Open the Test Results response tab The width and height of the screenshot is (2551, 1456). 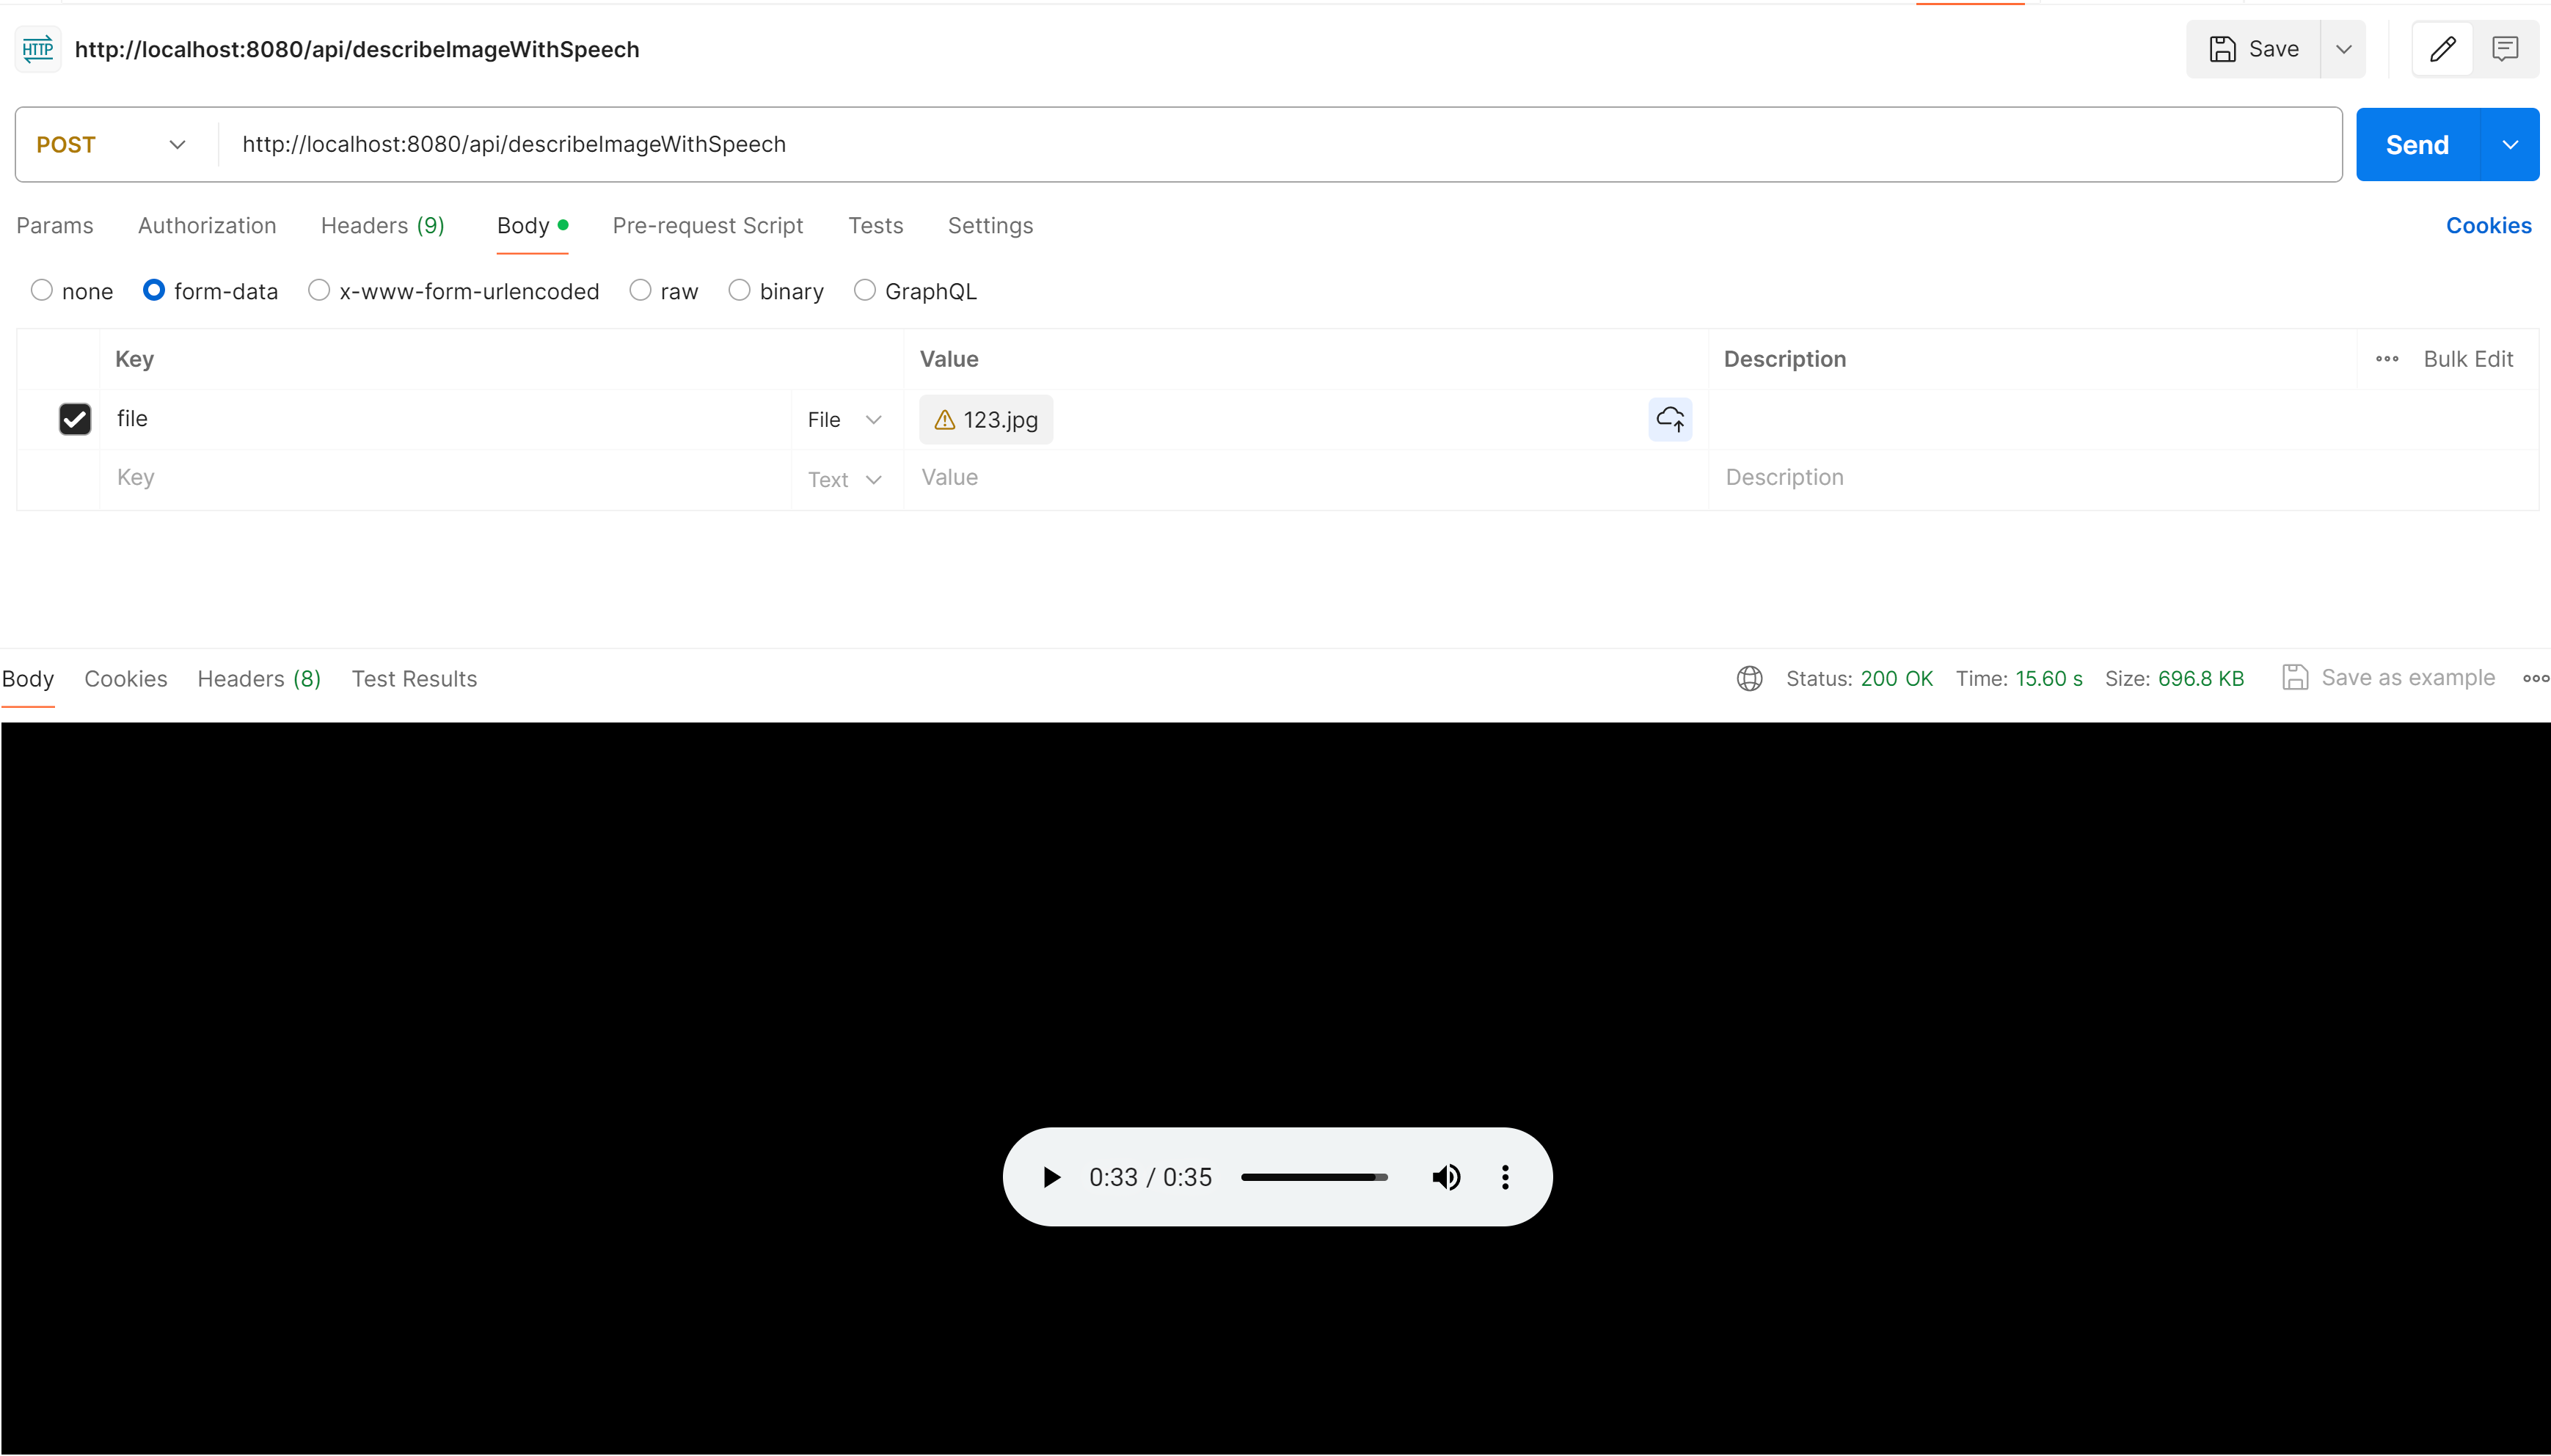coord(414,679)
